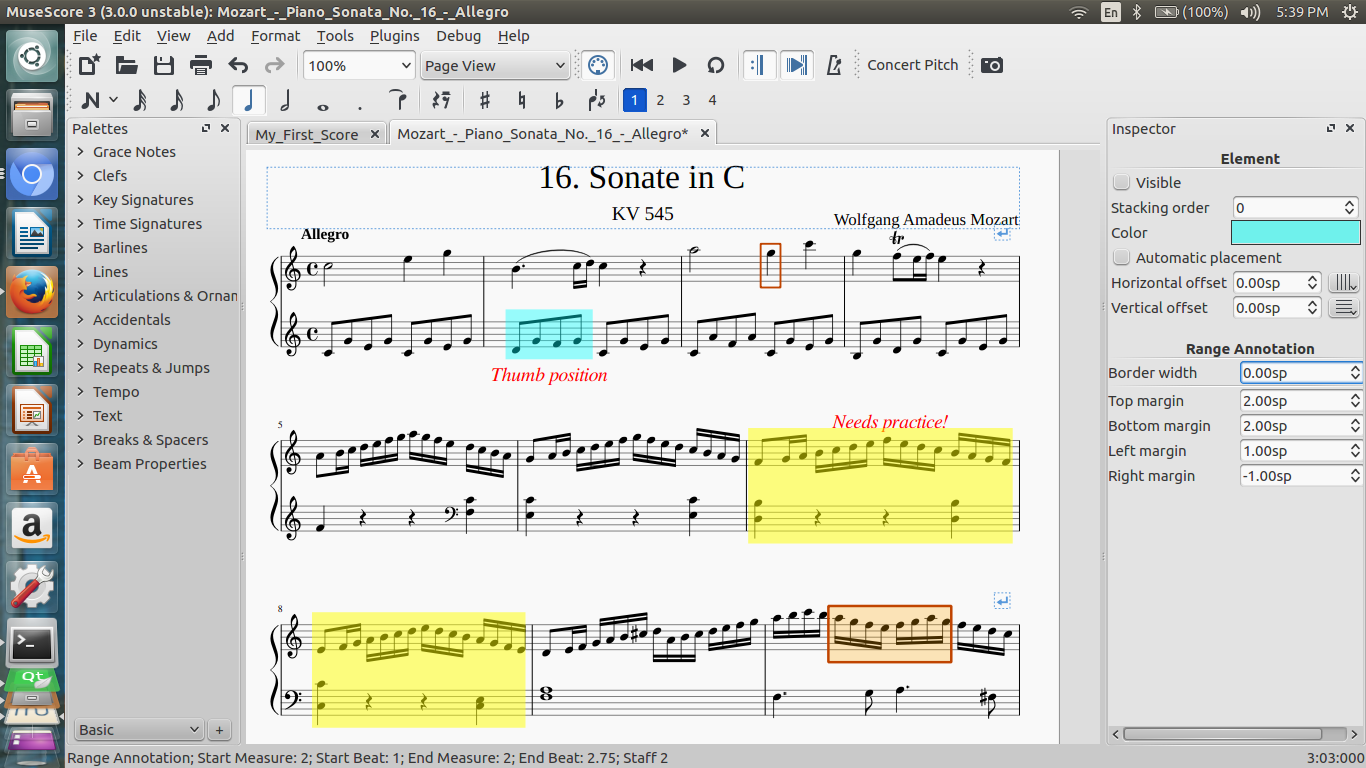Apply a natural accidental
The image size is (1366, 768).
(x=522, y=100)
